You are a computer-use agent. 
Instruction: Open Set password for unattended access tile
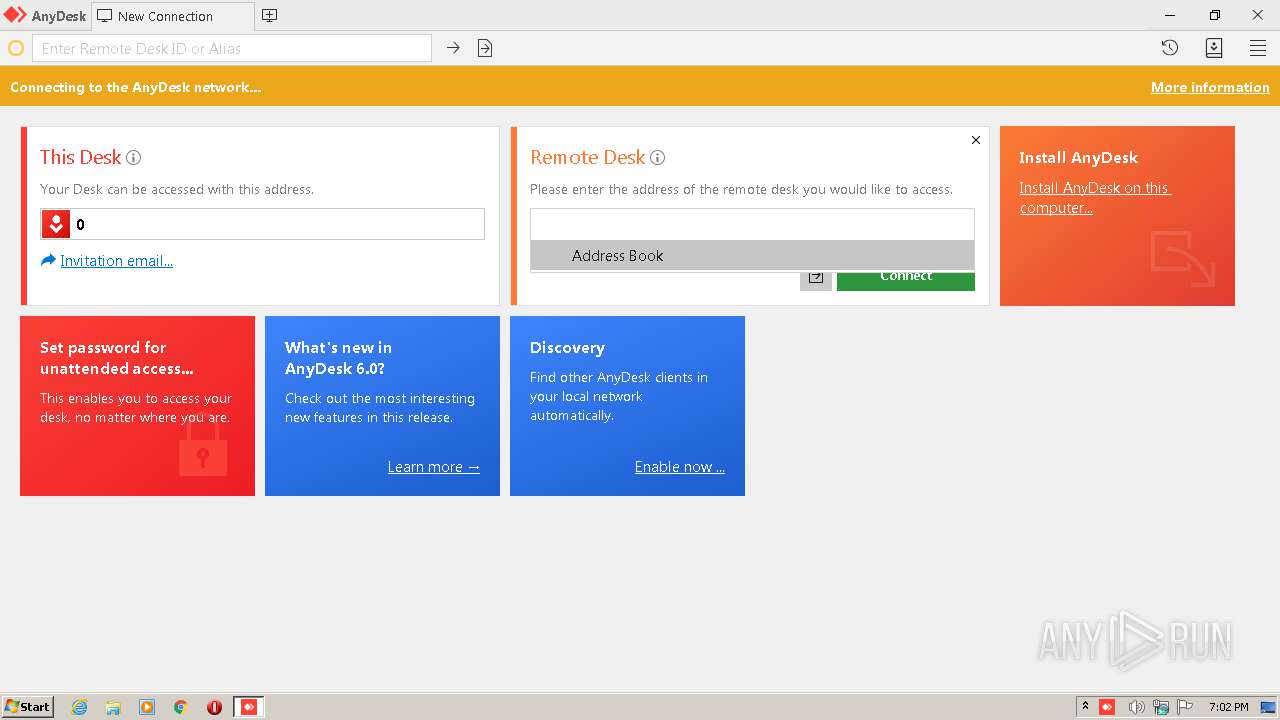click(x=137, y=406)
